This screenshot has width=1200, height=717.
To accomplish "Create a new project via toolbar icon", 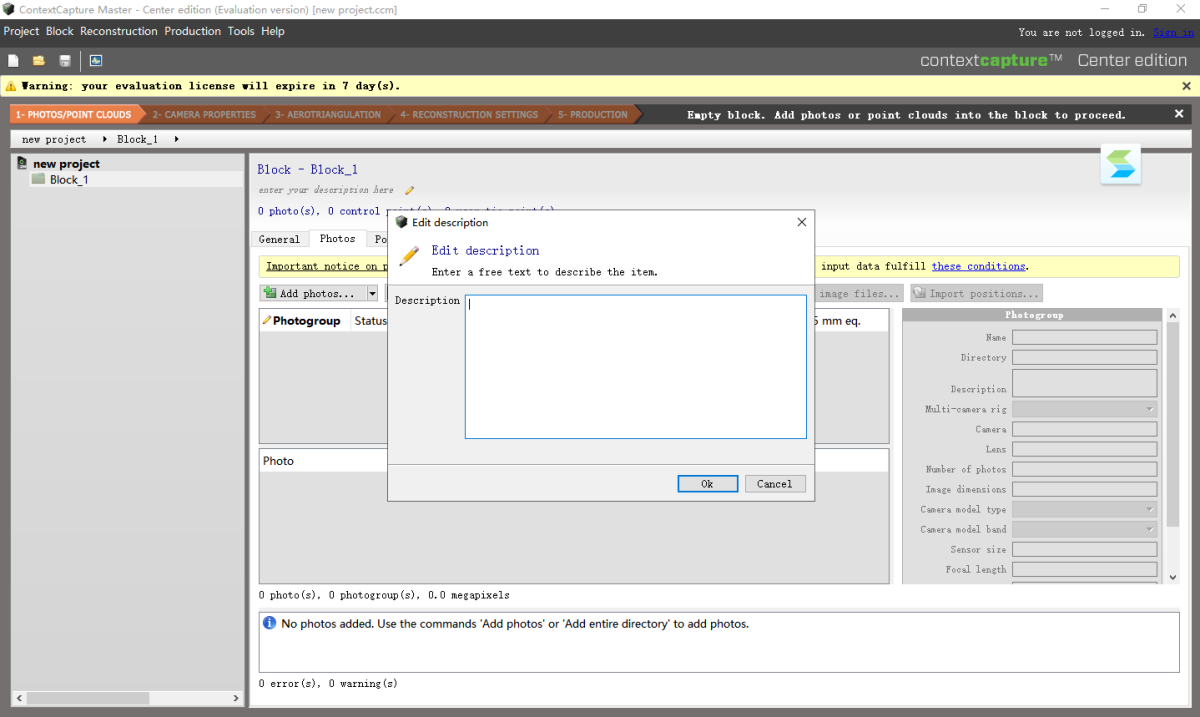I will pos(13,60).
